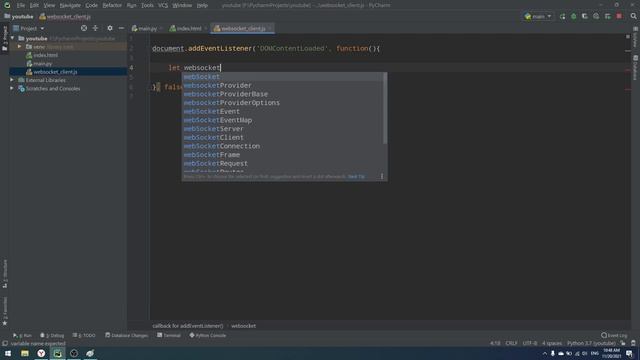Open the Run tool window
The width and height of the screenshot is (640, 360).
[22, 335]
